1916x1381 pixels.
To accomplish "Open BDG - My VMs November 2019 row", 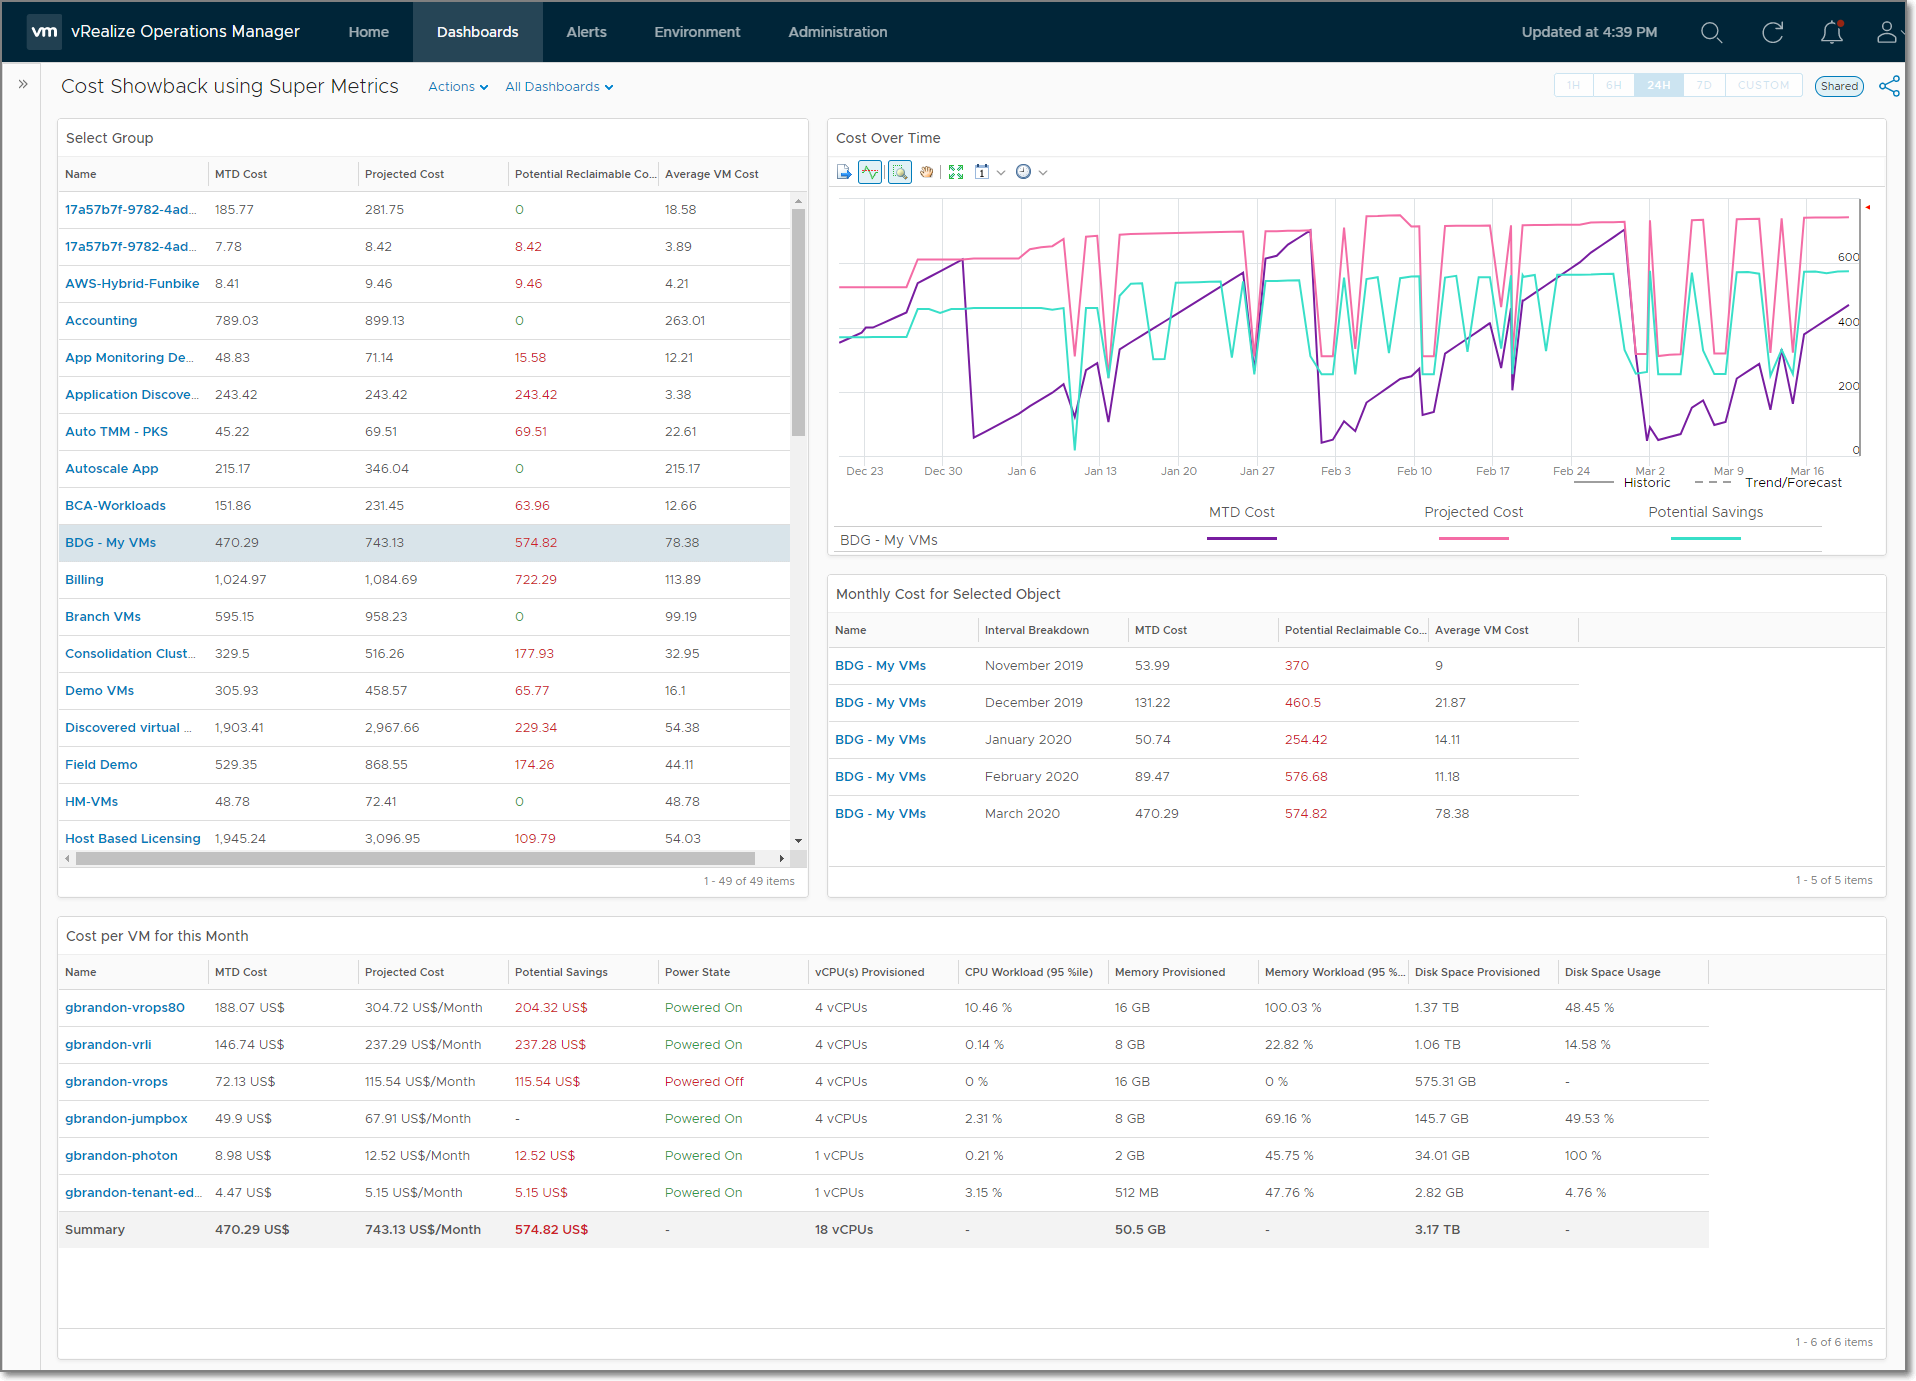I will point(1203,666).
